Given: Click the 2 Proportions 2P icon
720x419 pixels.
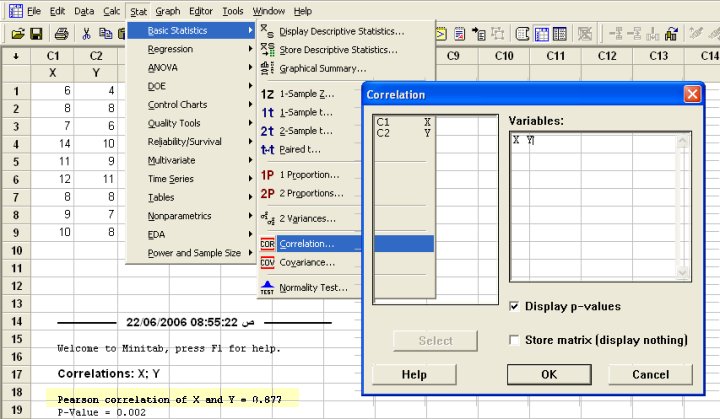Looking at the screenshot, I should pyautogui.click(x=267, y=193).
